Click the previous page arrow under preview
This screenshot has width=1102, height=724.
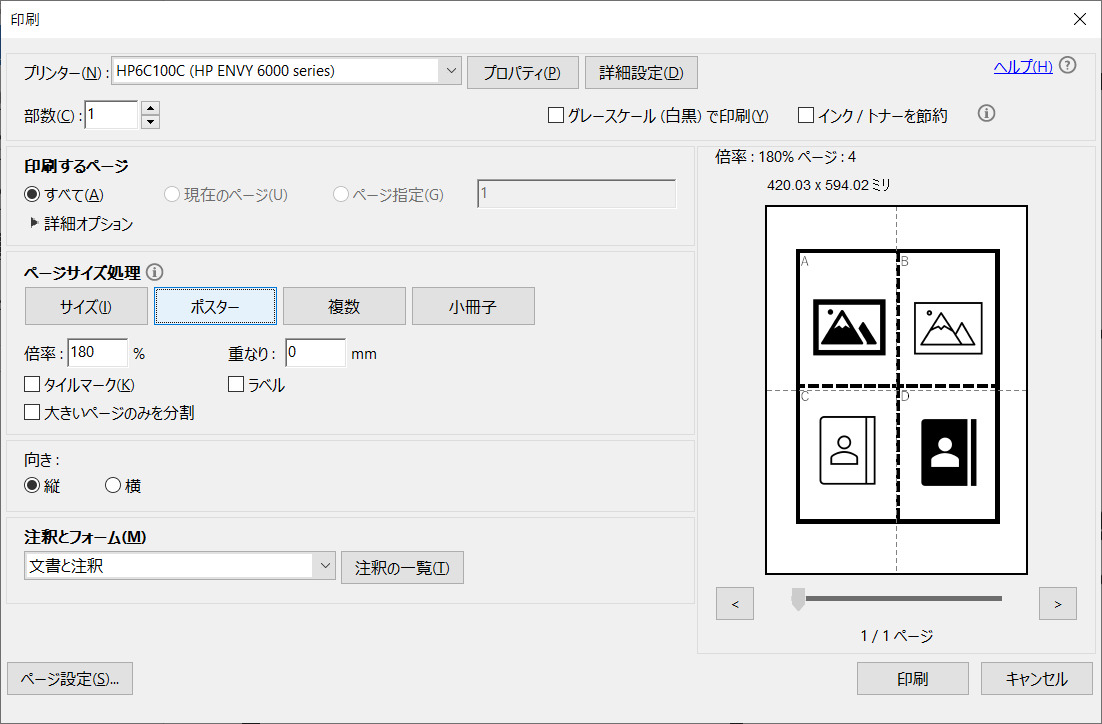coord(735,604)
